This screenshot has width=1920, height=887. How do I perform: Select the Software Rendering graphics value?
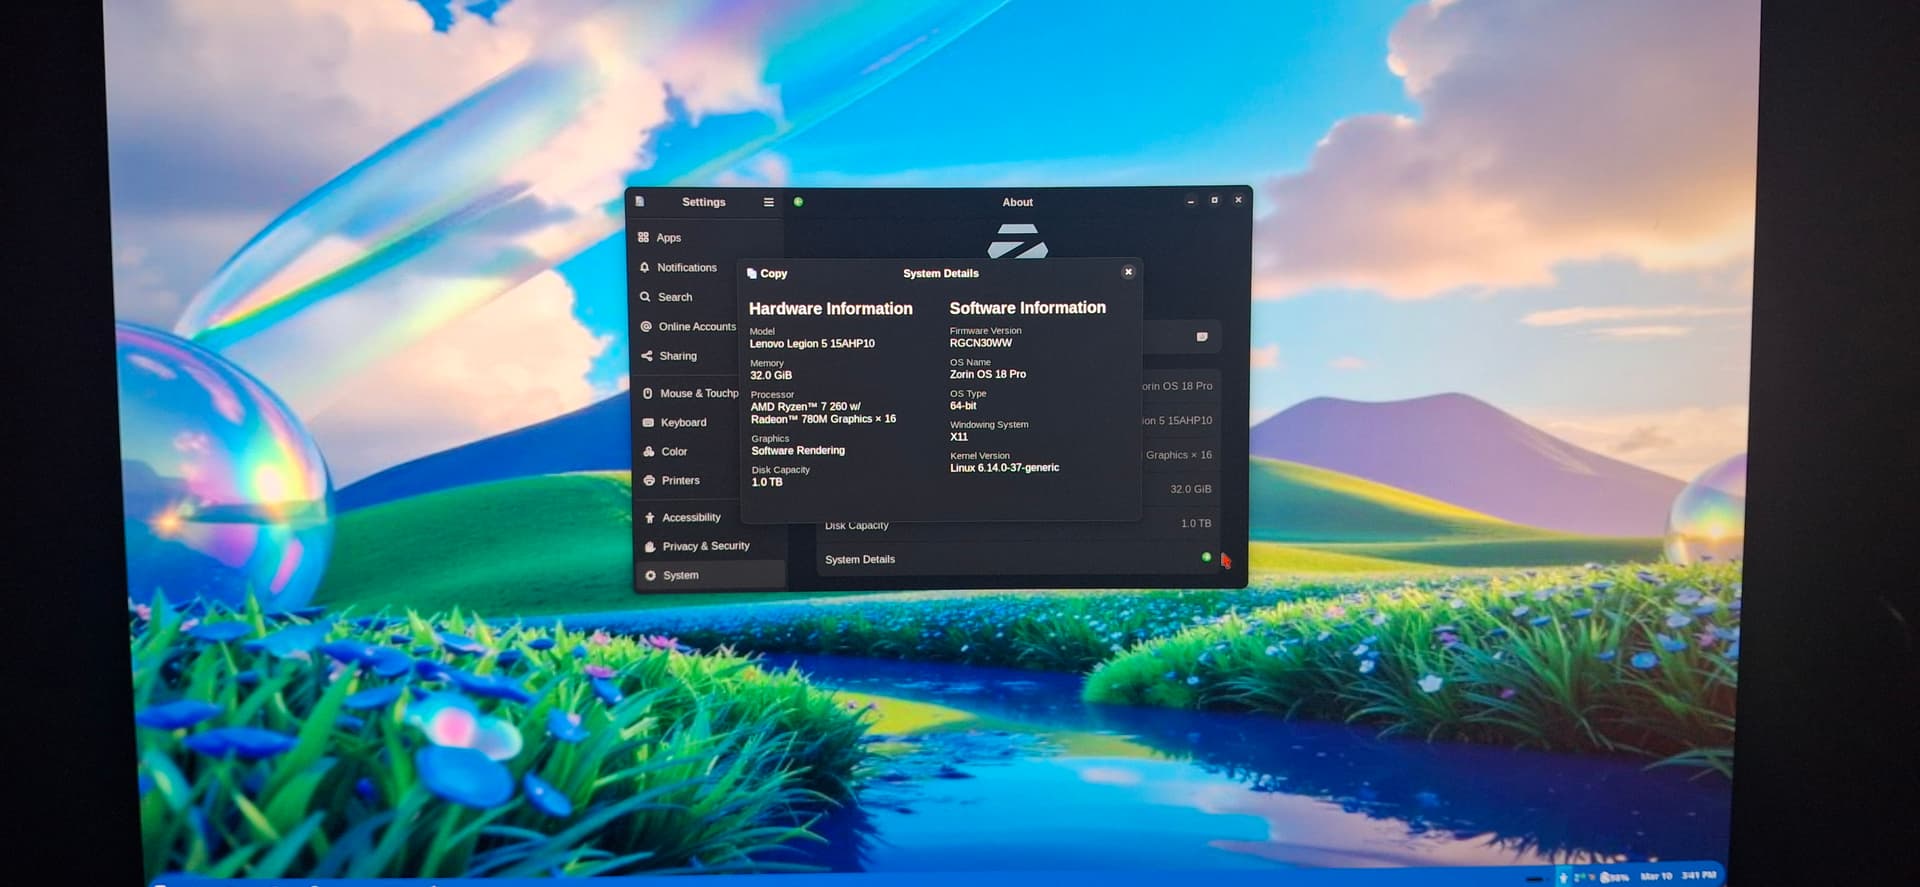coord(798,450)
